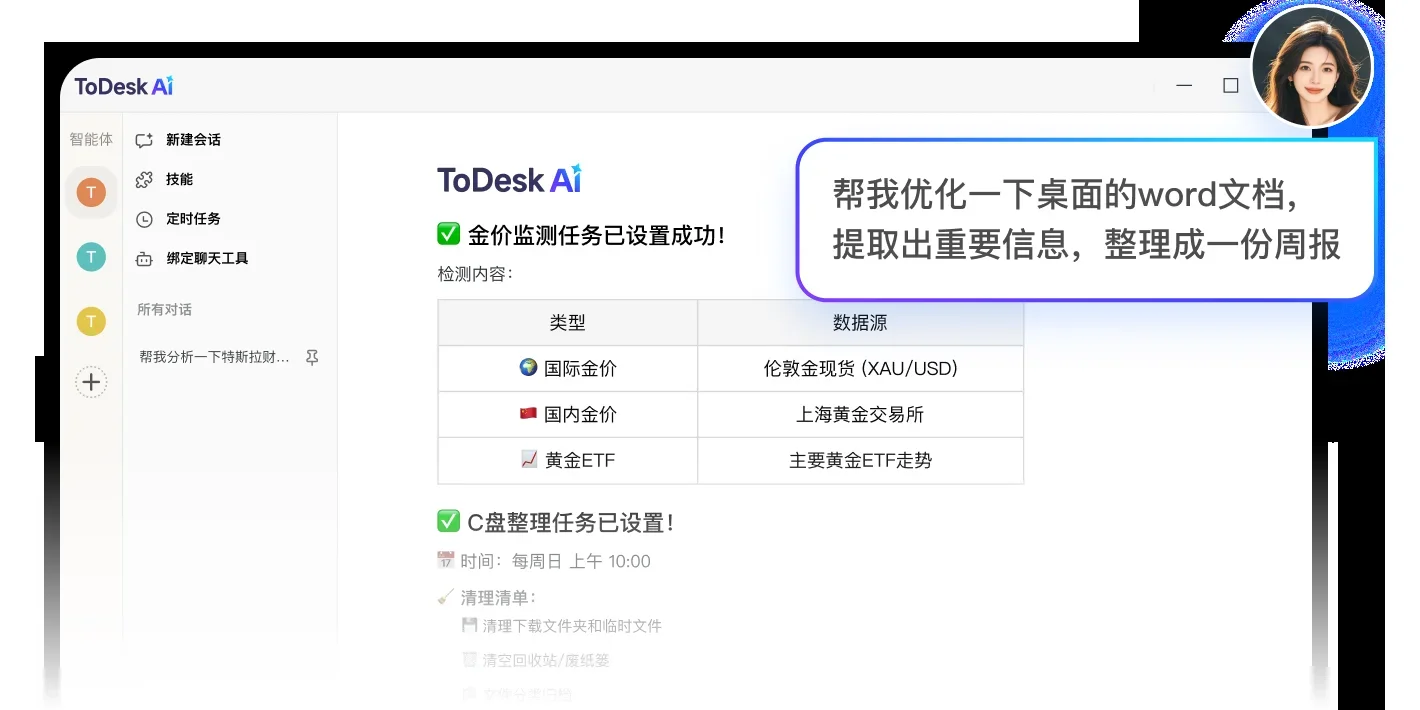Click the 数据源 table header

click(x=861, y=323)
